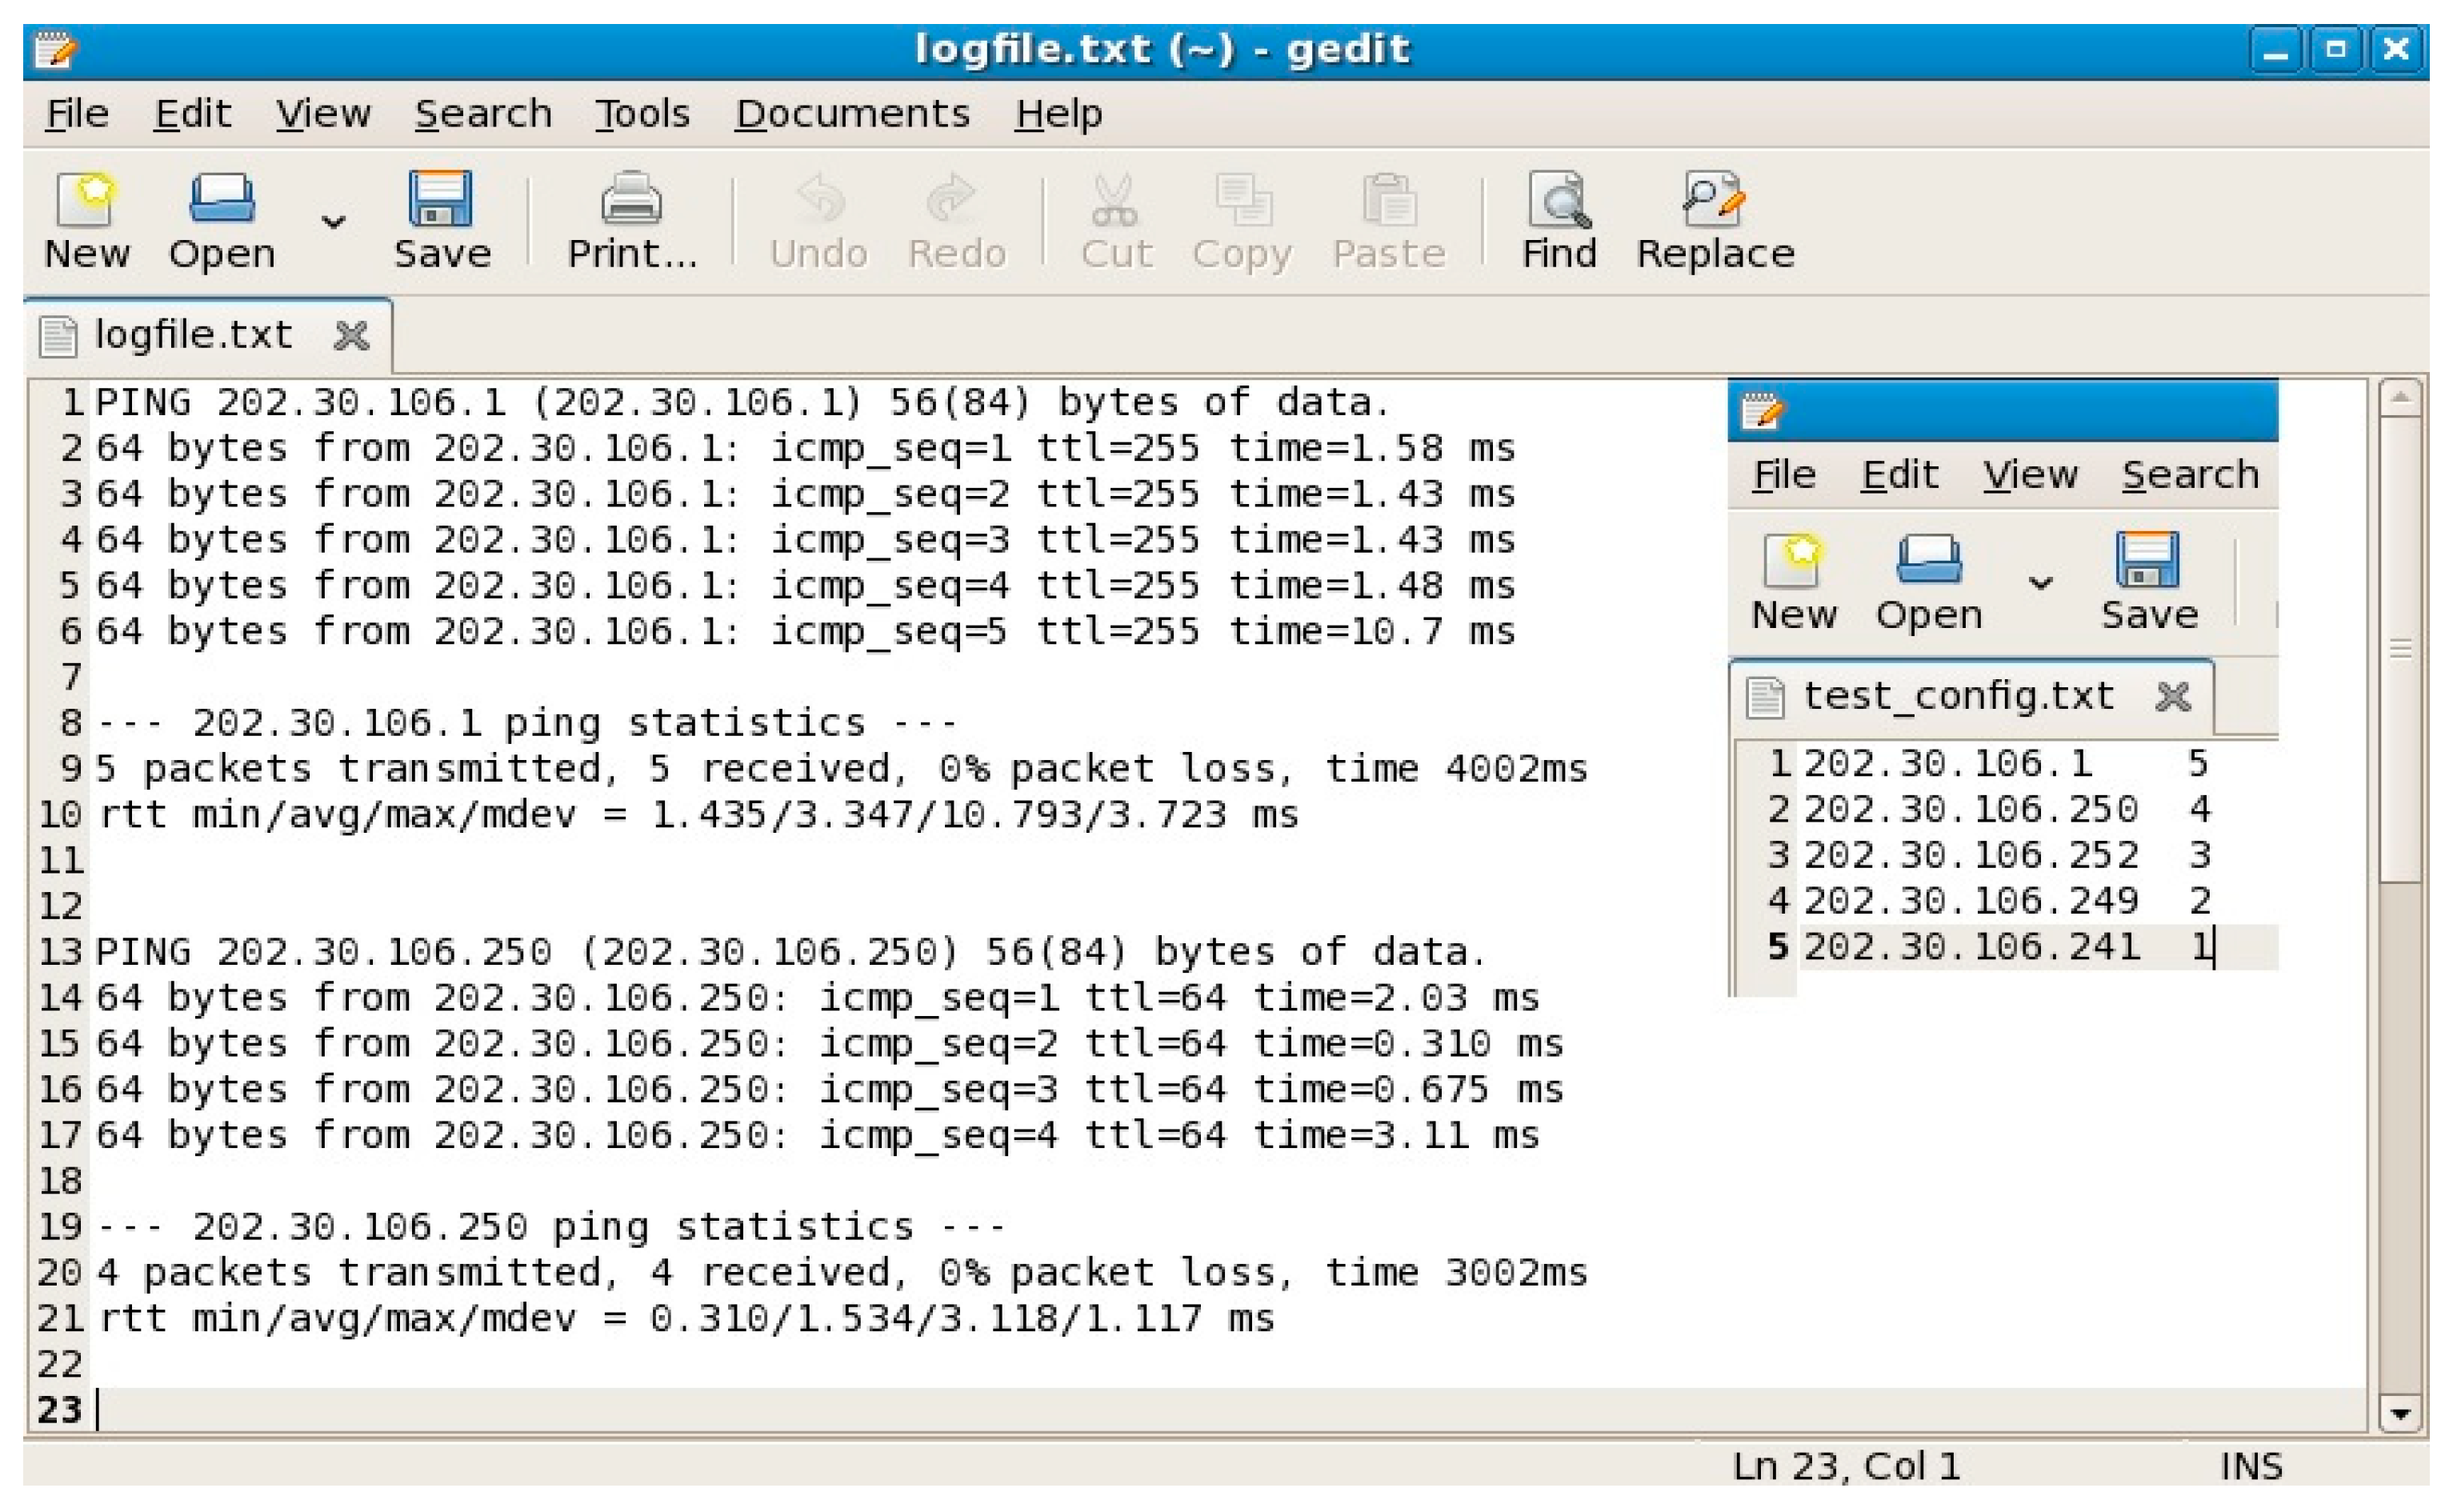Click the gedit app icon in logfile.txt title bar
Image resolution: width=2457 pixels, height=1512 pixels.
tap(54, 50)
